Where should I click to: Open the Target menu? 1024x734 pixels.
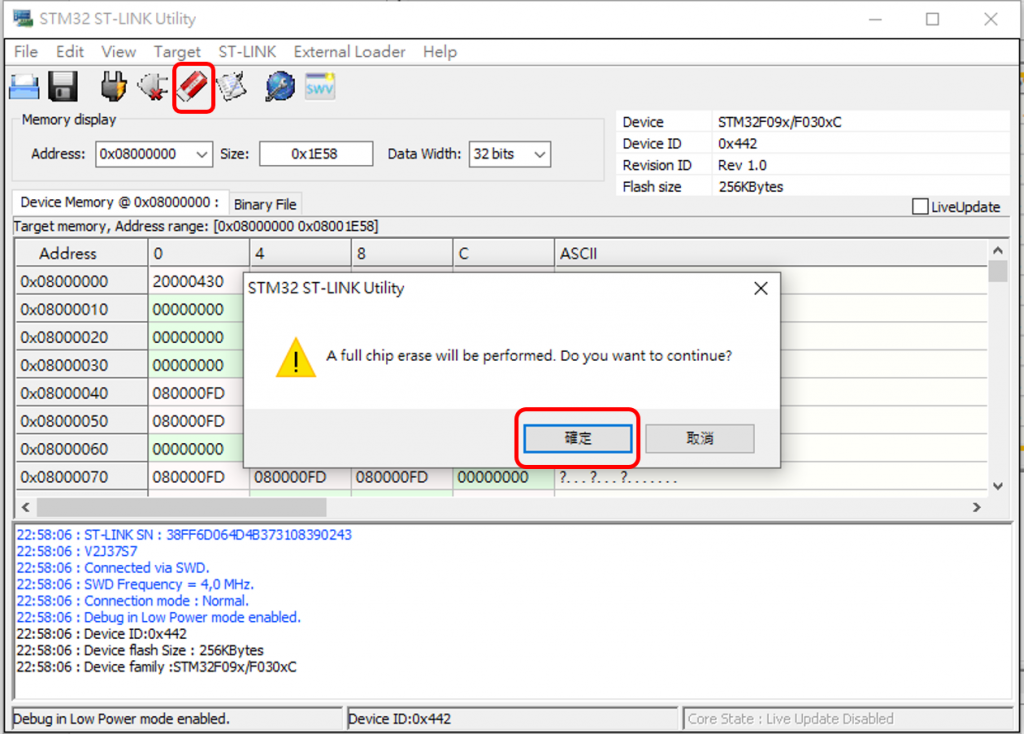177,52
